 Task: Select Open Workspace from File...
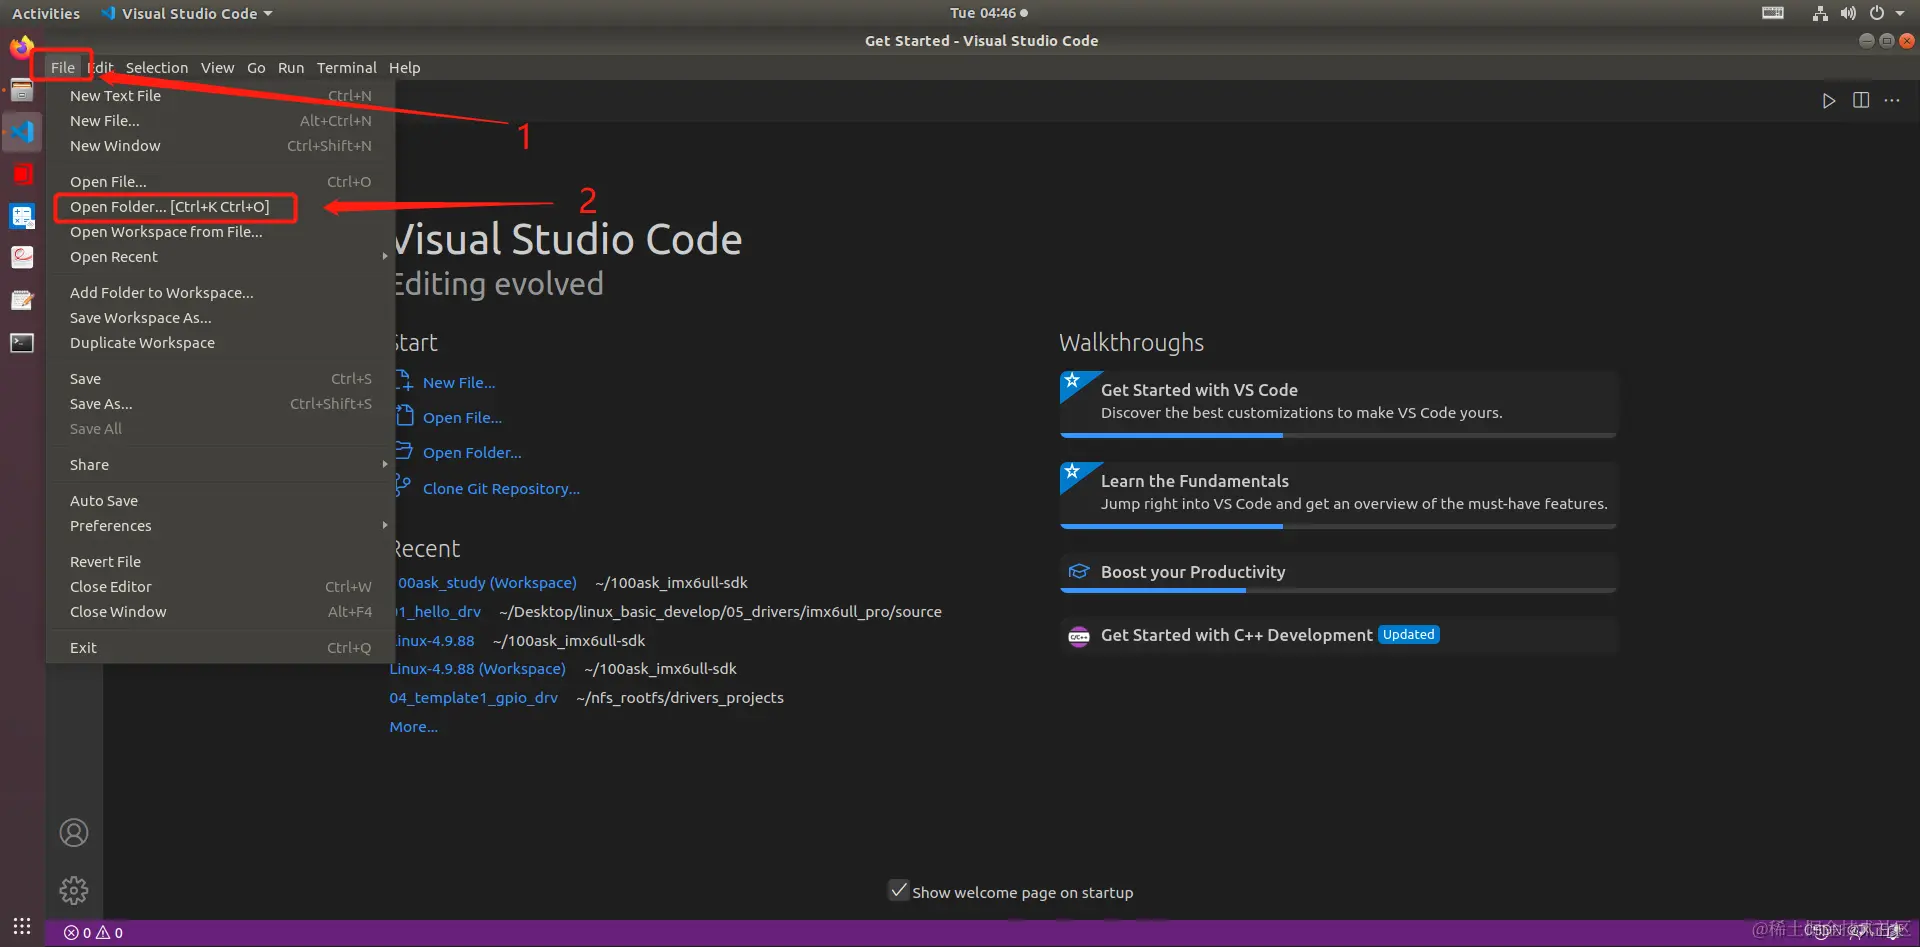(x=221, y=232)
